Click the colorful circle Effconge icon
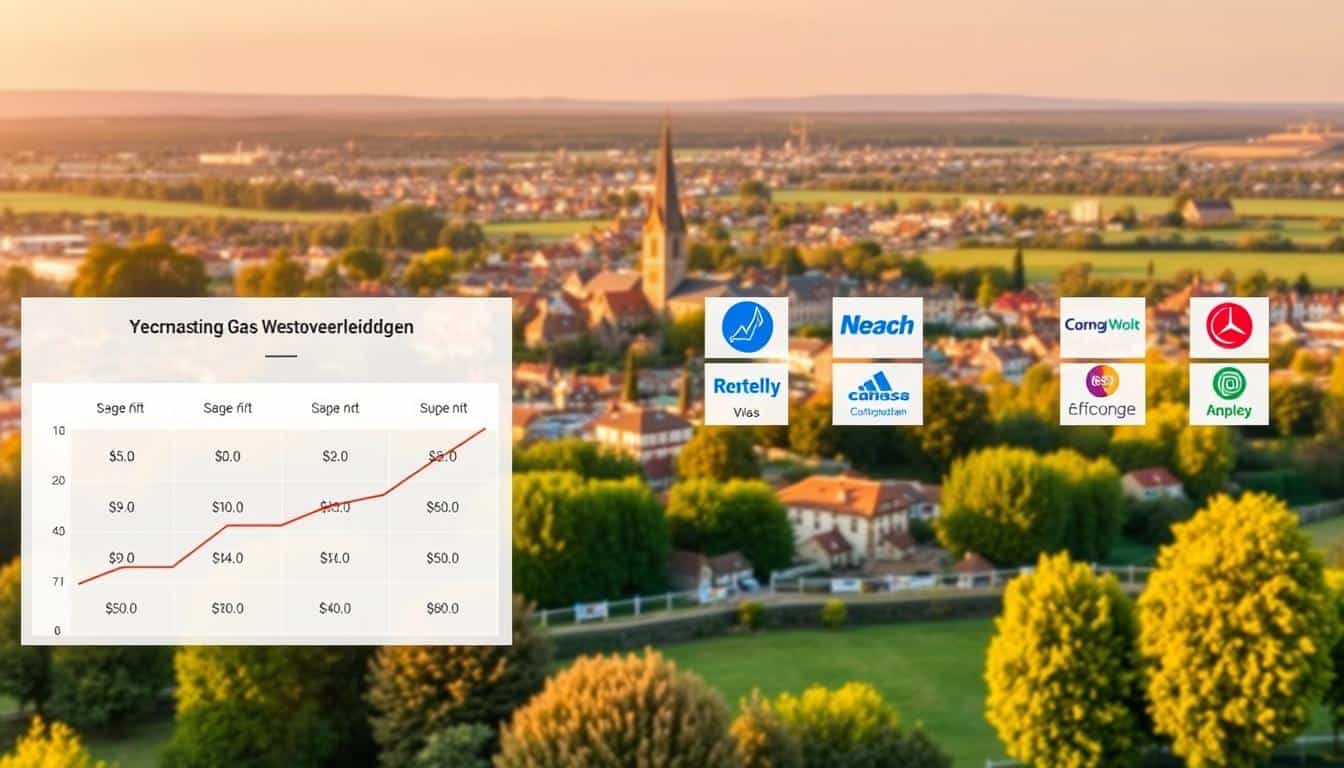The height and width of the screenshot is (768, 1344). click(1102, 381)
